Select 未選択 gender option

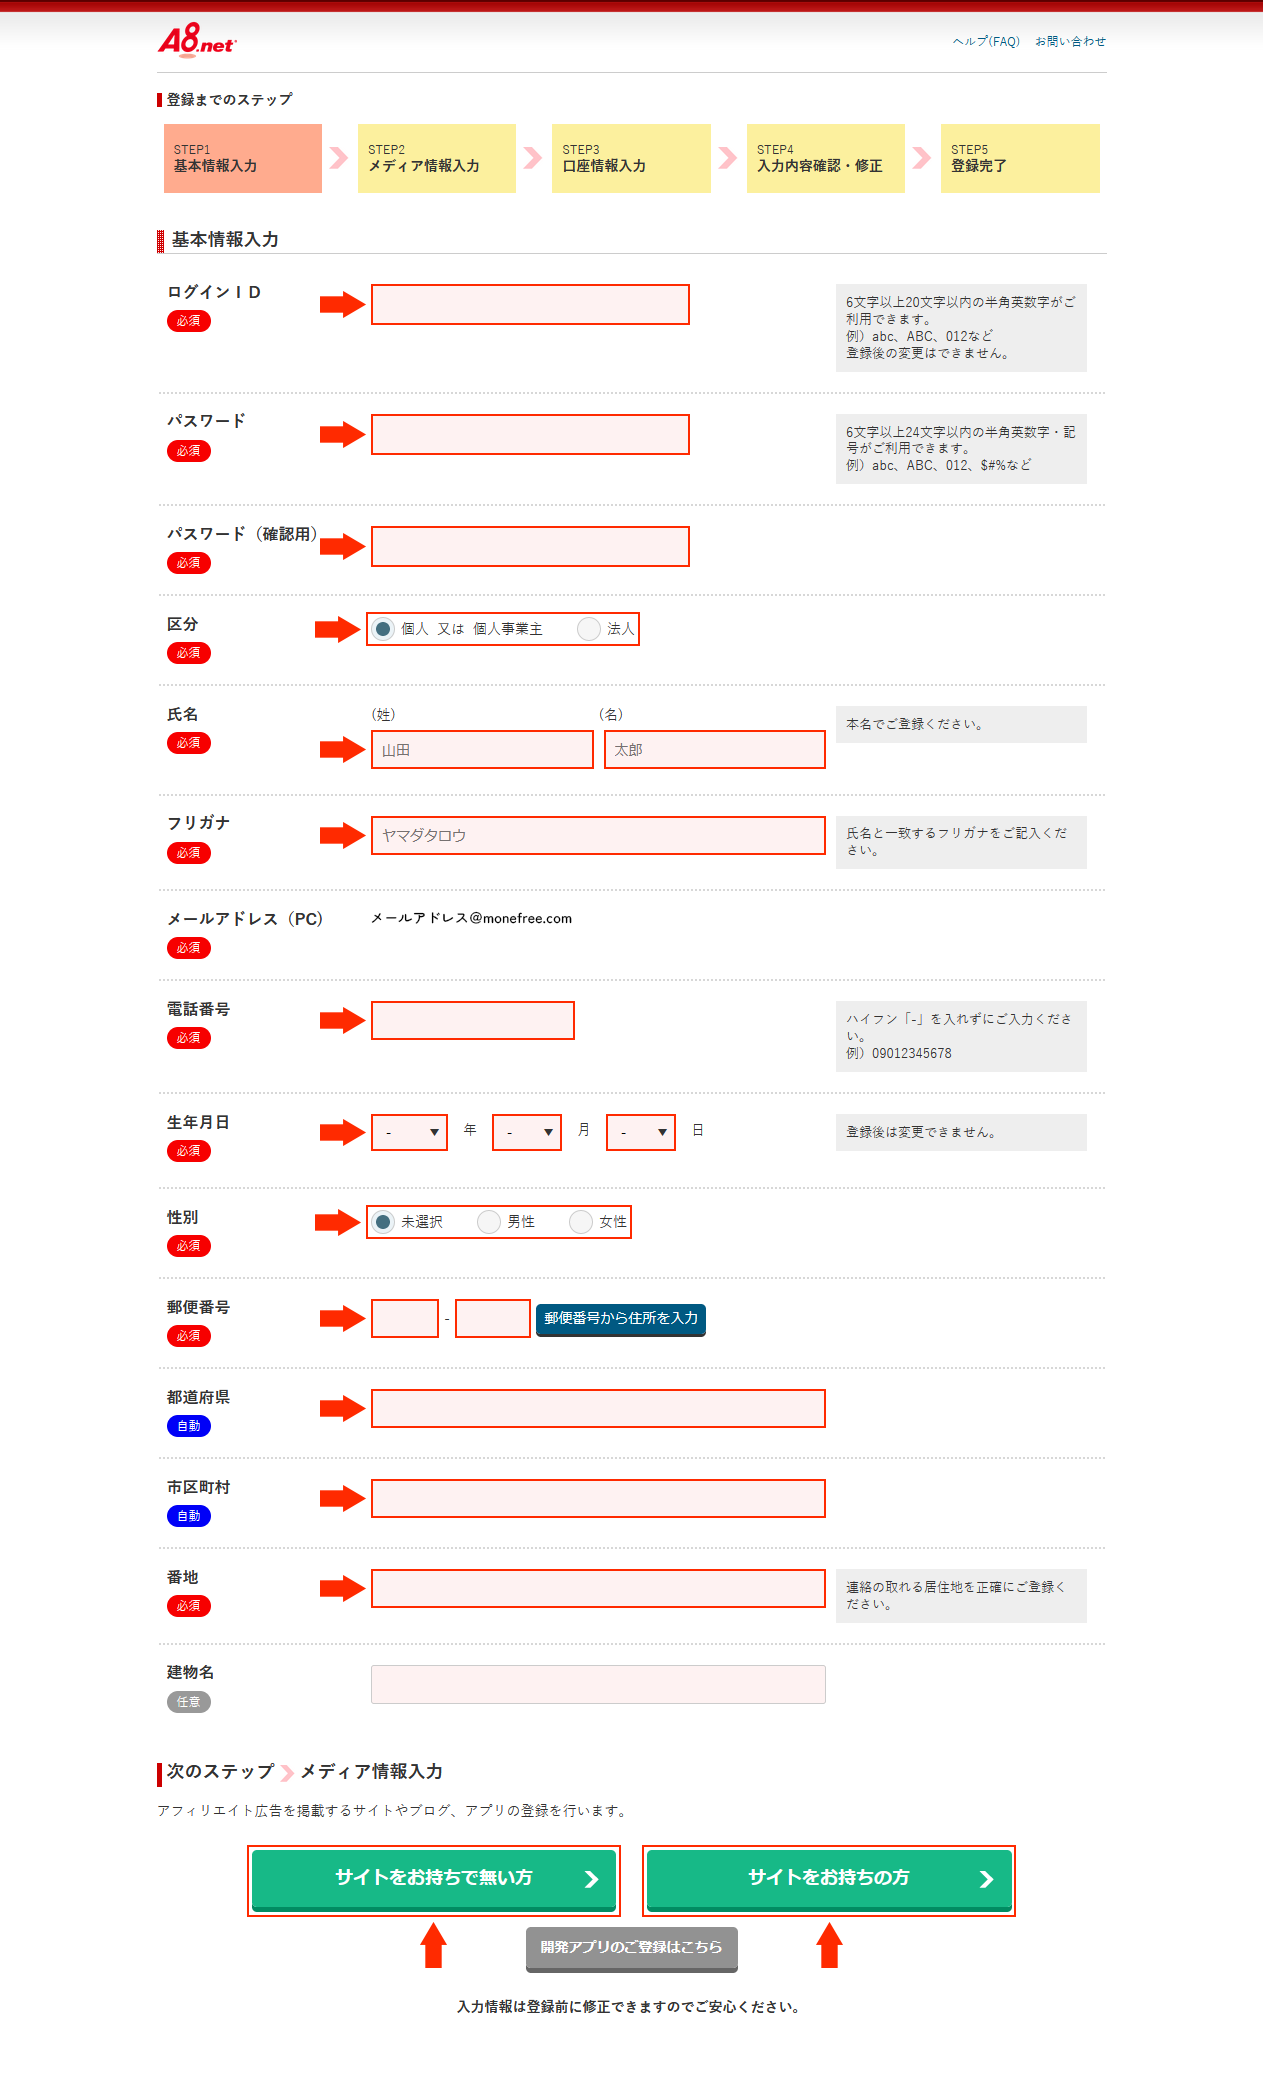384,1221
